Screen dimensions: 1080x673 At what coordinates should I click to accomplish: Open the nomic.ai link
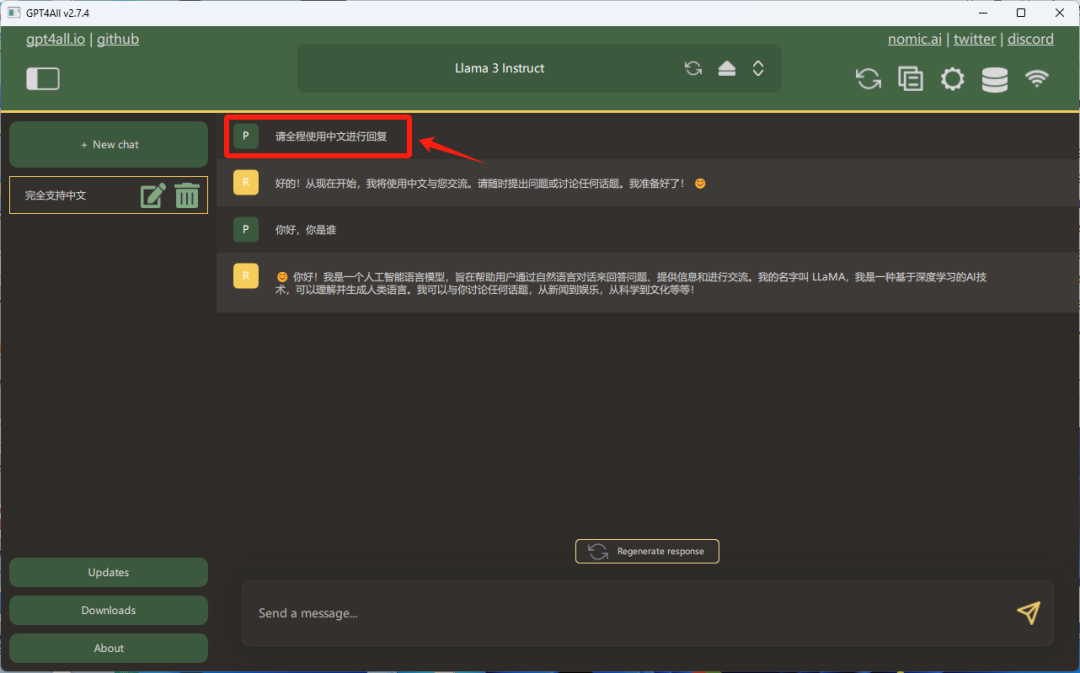[x=915, y=39]
